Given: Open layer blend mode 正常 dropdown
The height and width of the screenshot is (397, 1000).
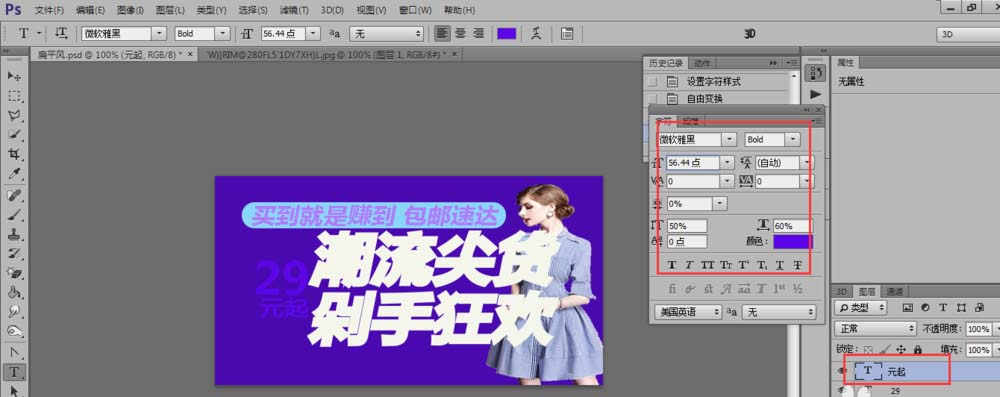Looking at the screenshot, I should tap(876, 329).
